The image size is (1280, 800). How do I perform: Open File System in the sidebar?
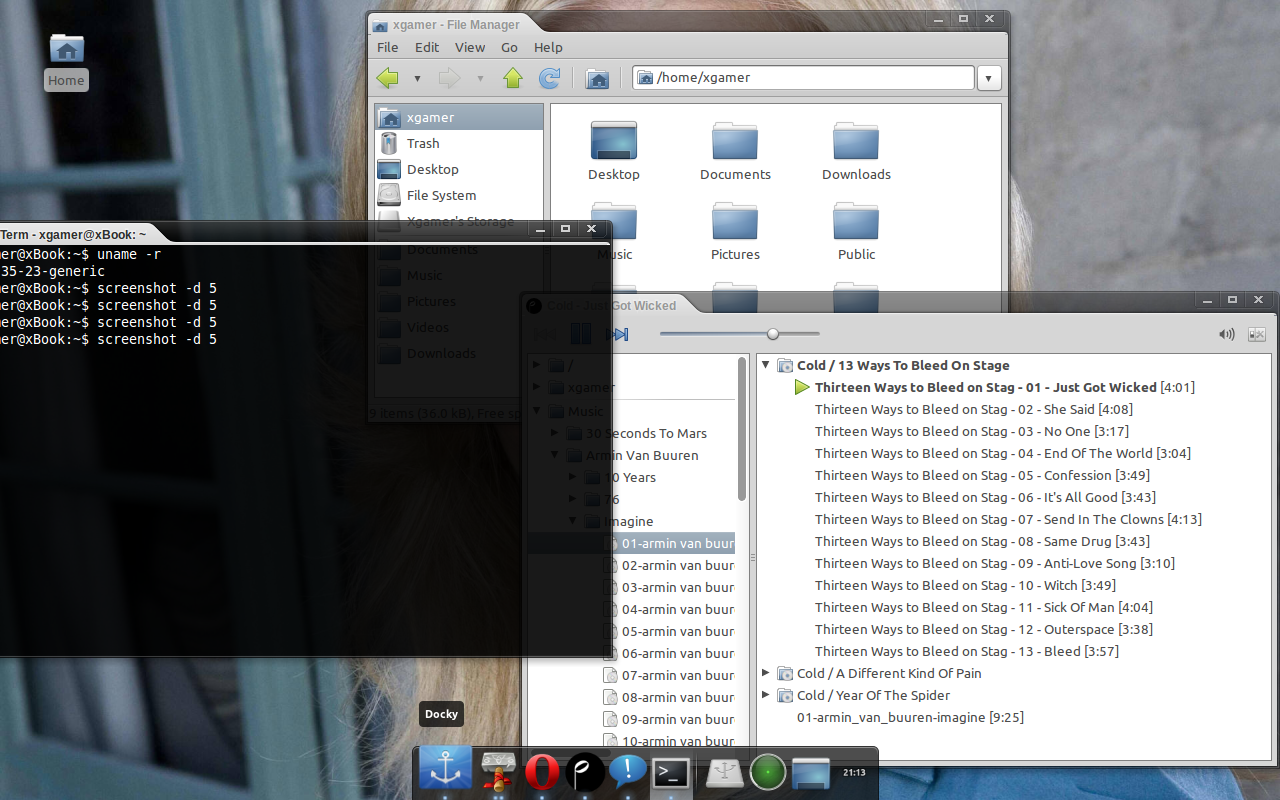[x=459, y=195]
